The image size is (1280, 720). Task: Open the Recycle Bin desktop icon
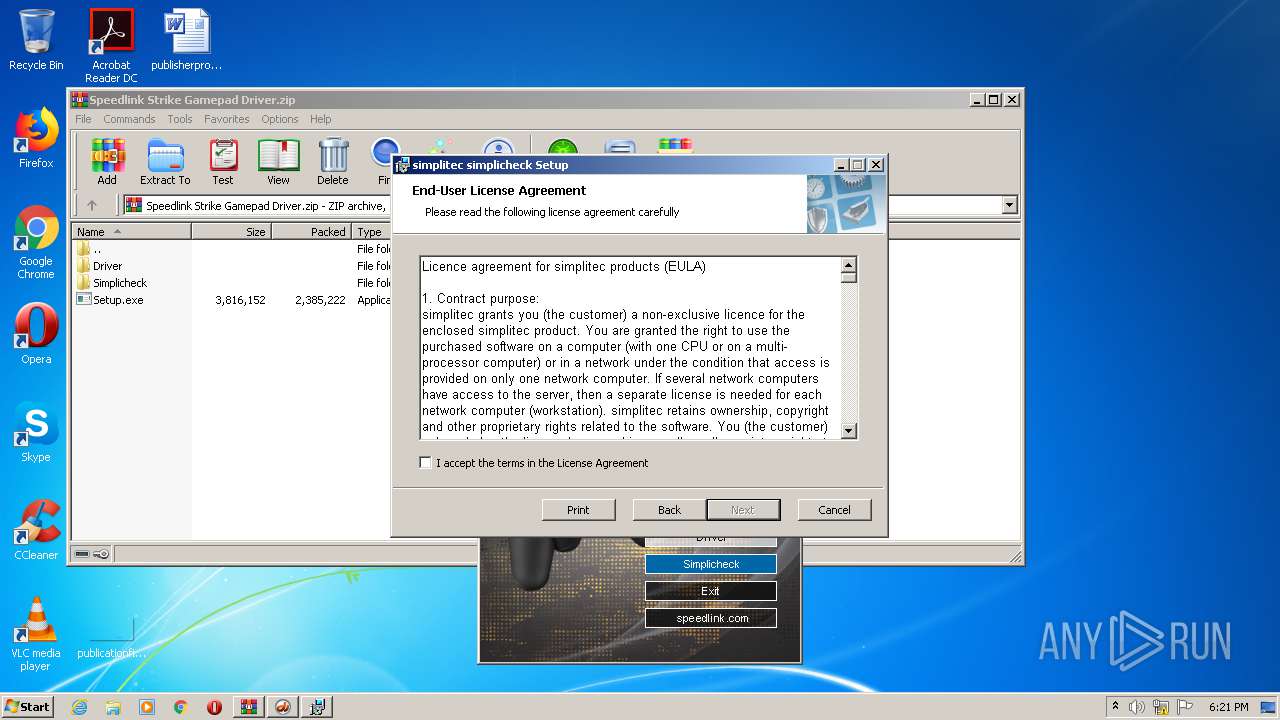[36, 40]
